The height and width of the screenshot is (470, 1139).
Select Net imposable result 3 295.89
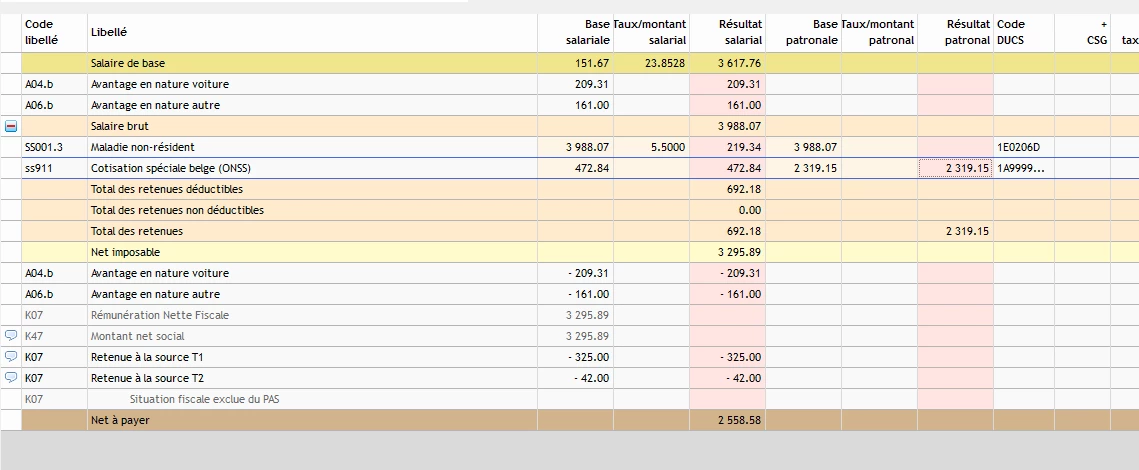point(739,253)
